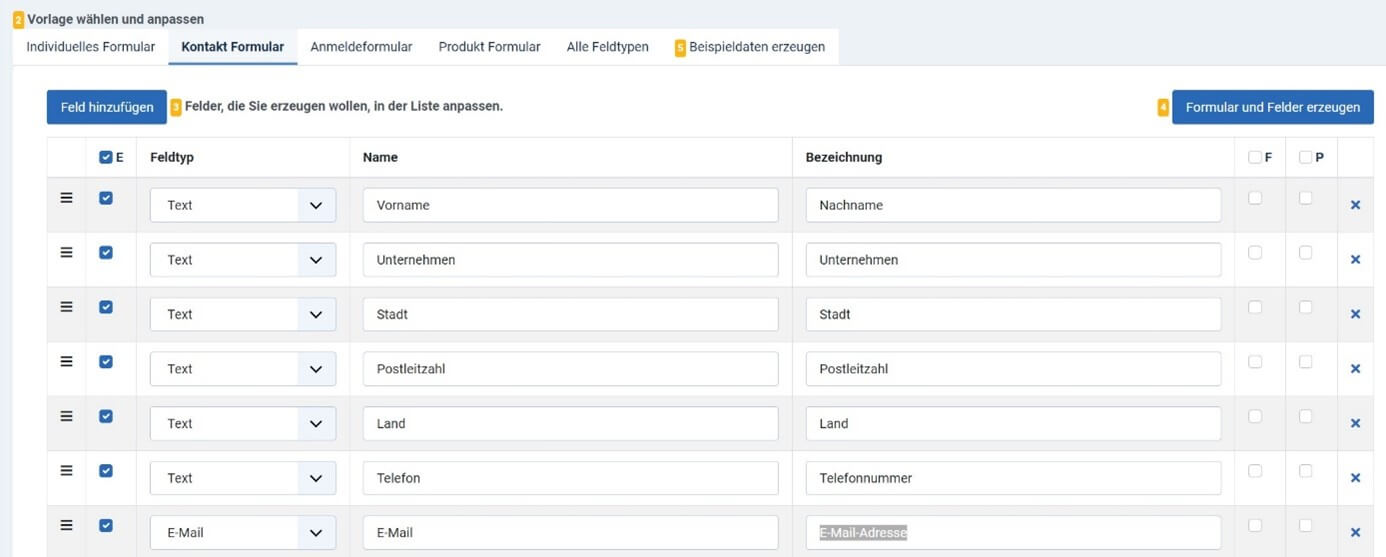The height and width of the screenshot is (557, 1386).
Task: Uncheck the E checkbox for Unternehmen row
Action: [x=106, y=253]
